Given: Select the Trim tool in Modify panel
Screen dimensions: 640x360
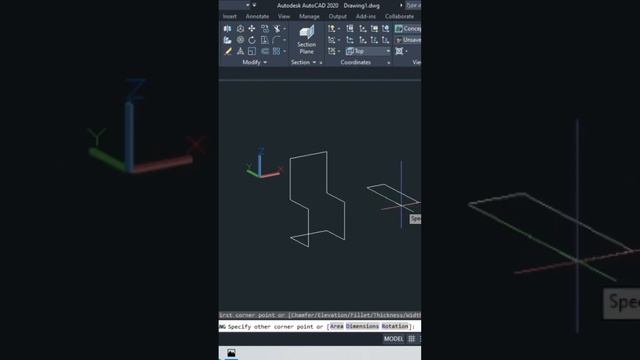Looking at the screenshot, I should pyautogui.click(x=277, y=29).
